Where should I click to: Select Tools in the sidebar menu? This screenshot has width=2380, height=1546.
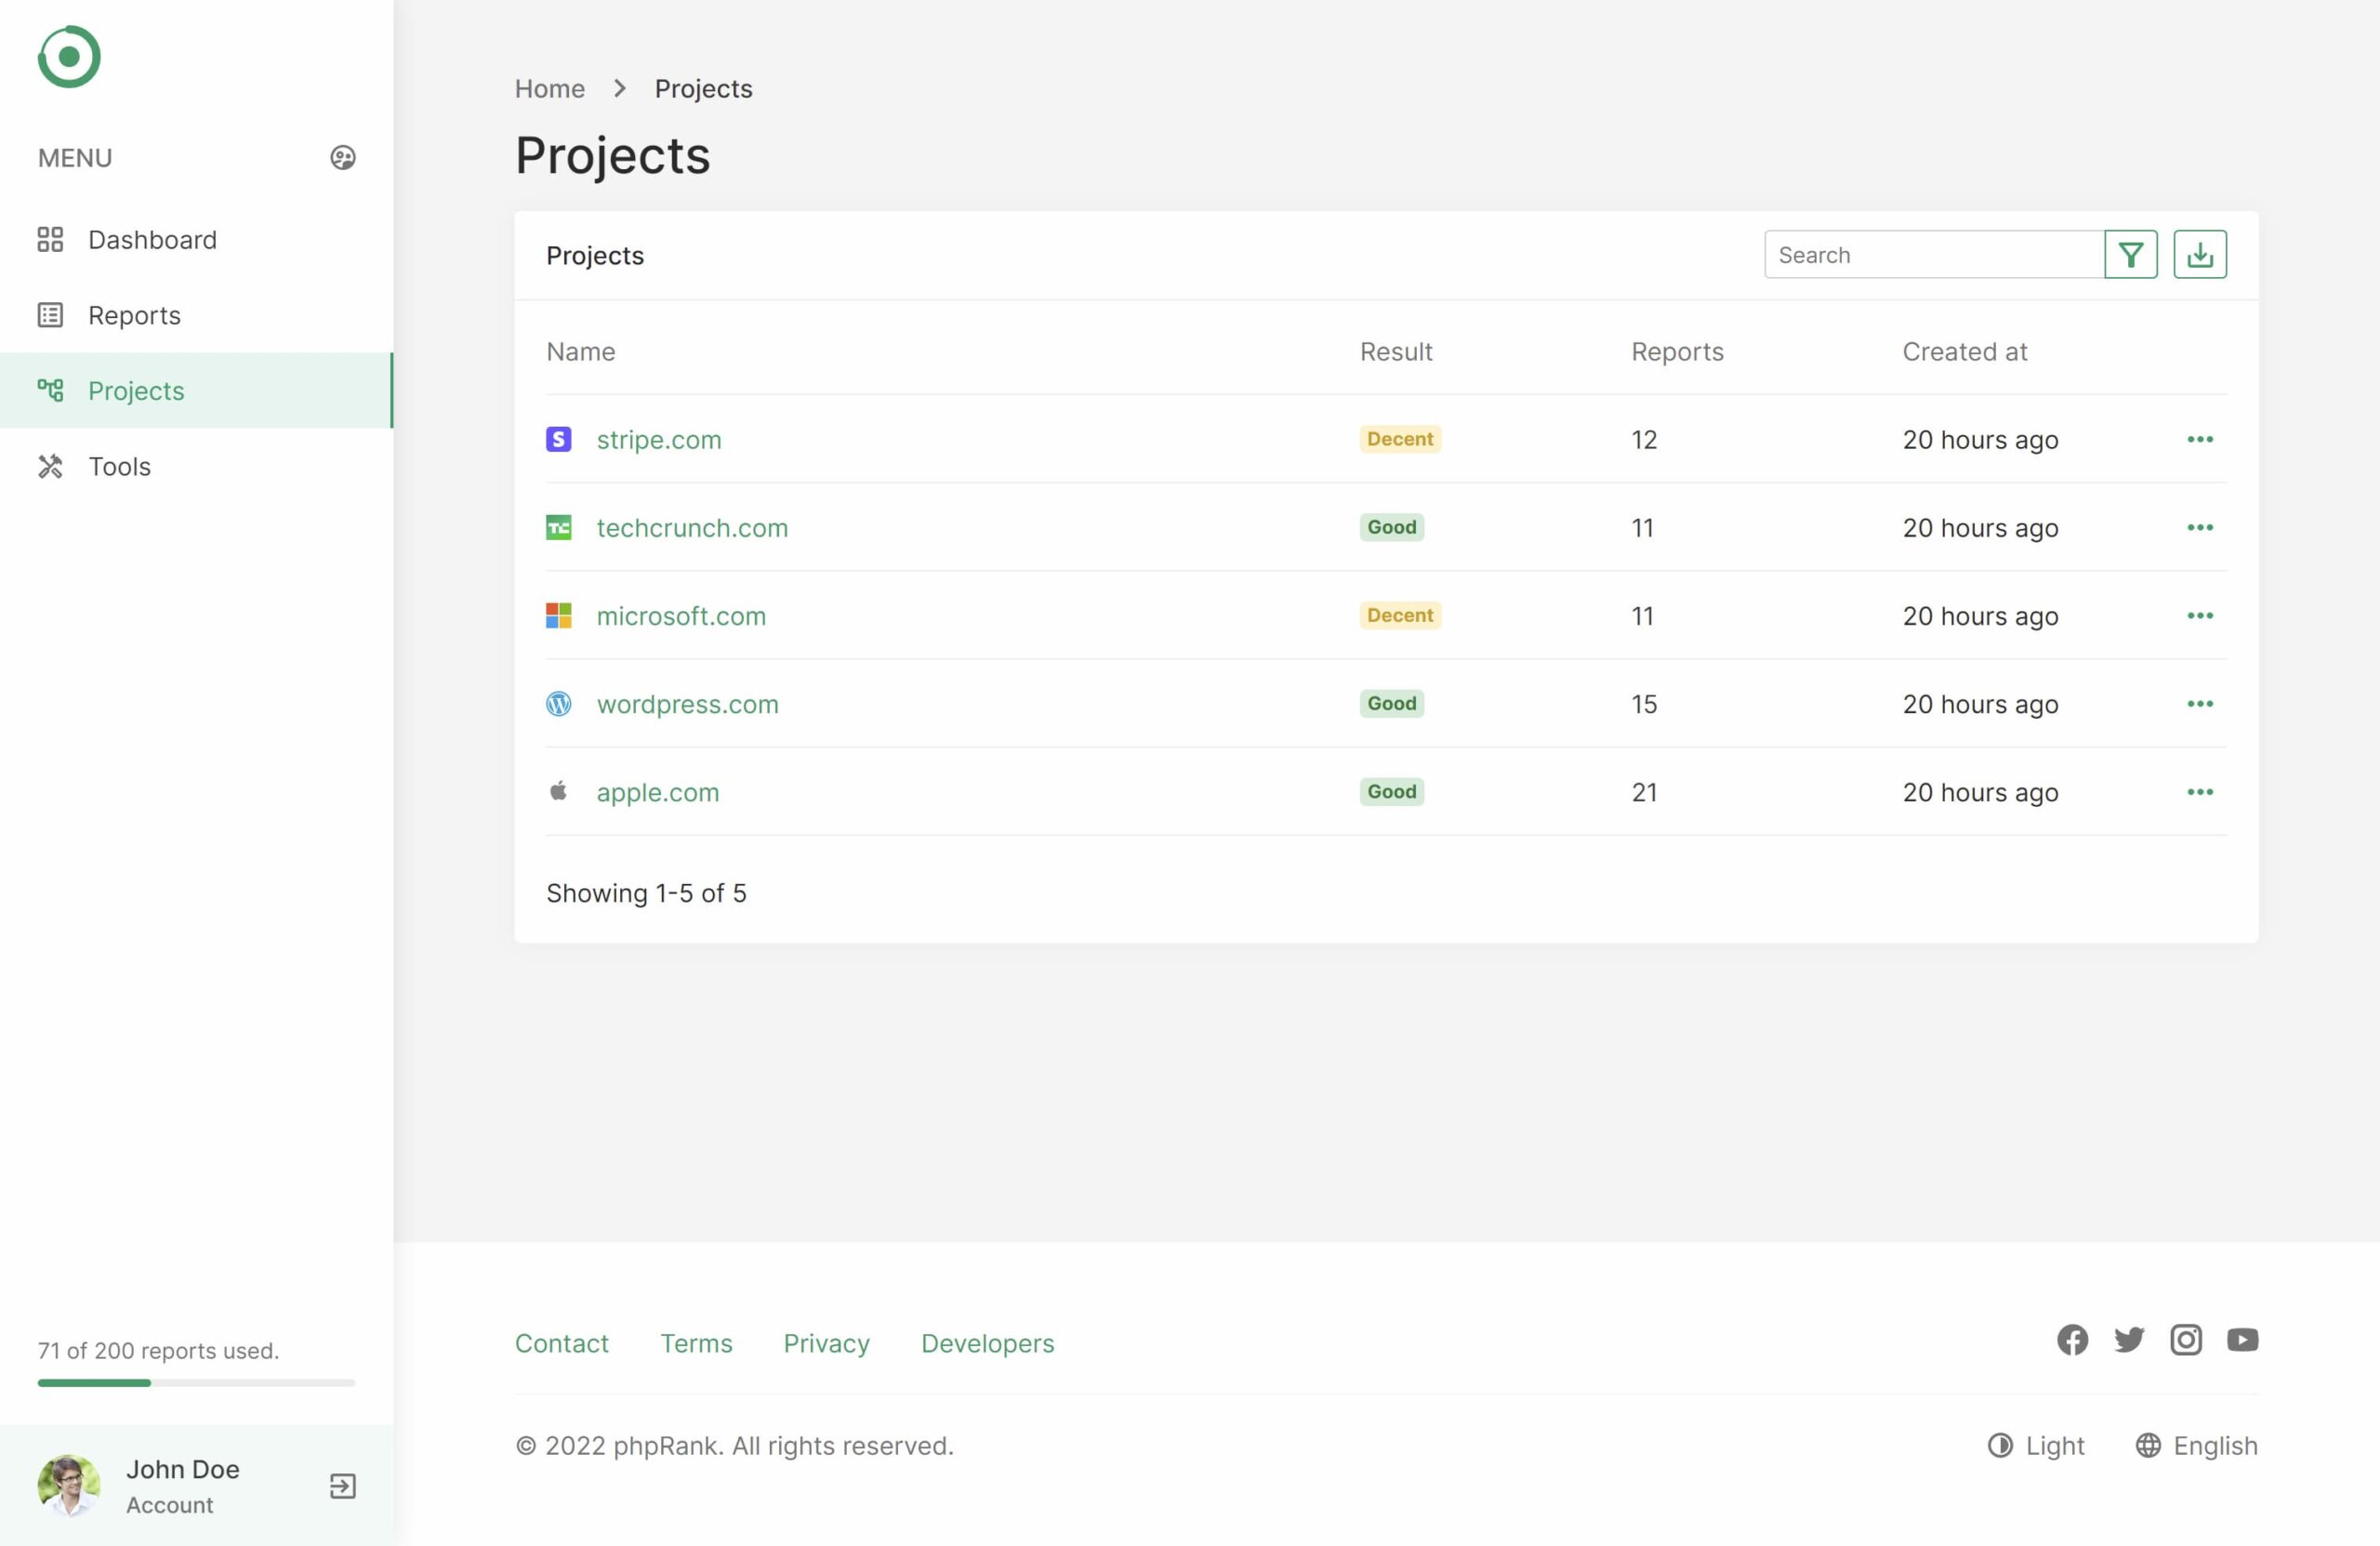tap(119, 467)
